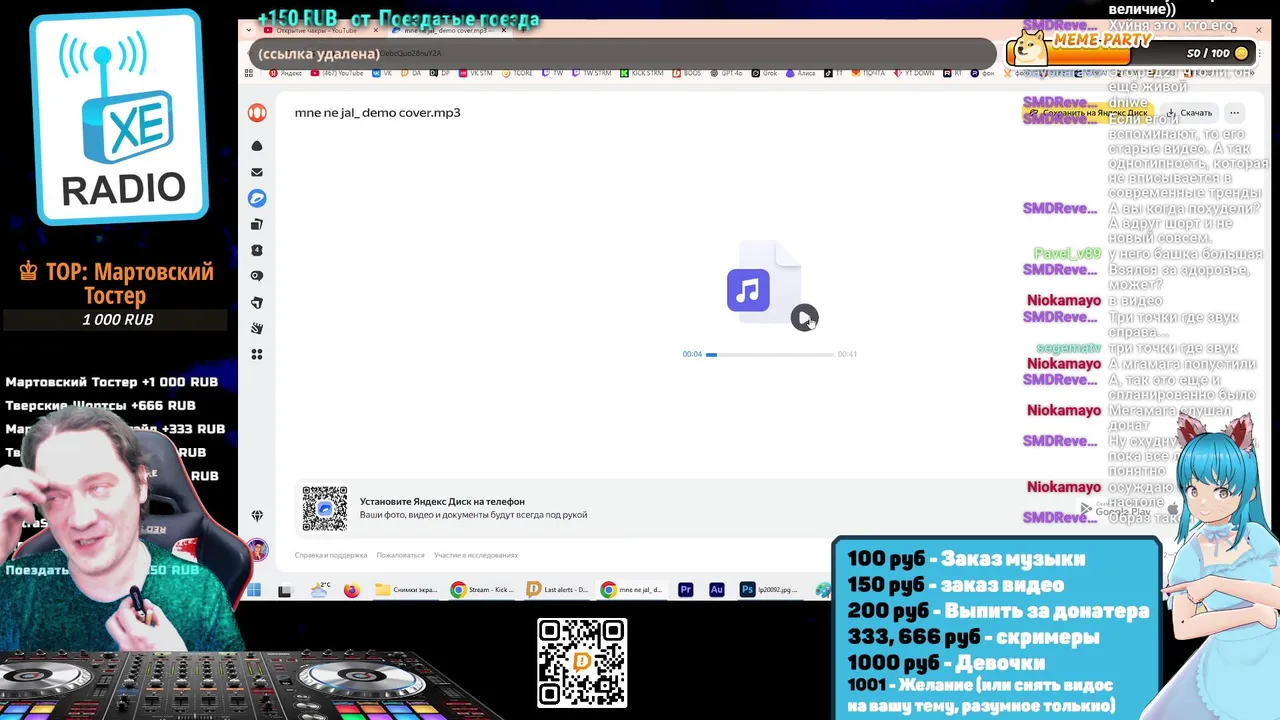Open Yandex Disk icon in sidebar
This screenshot has height=720, width=1280.
[x=257, y=198]
